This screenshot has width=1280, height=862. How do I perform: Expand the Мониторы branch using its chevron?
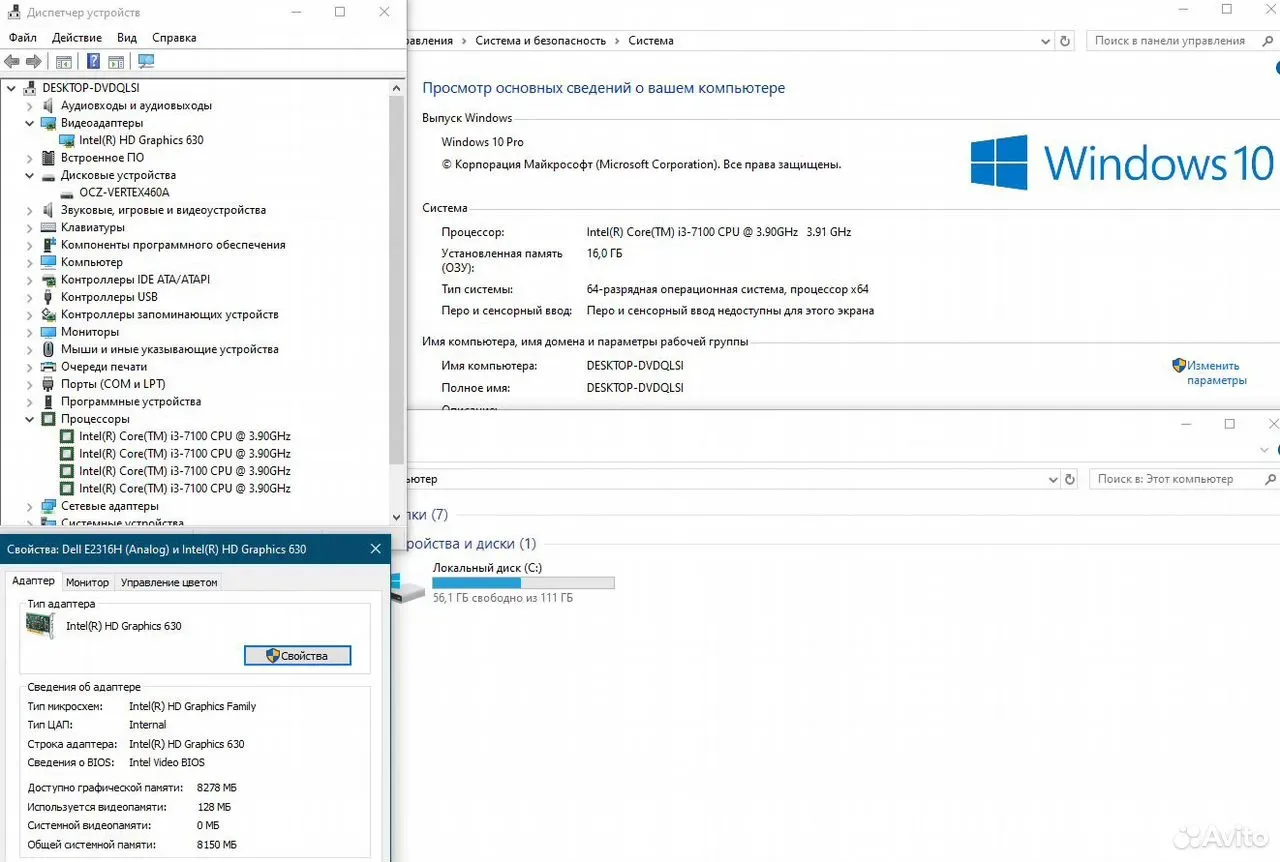point(29,332)
